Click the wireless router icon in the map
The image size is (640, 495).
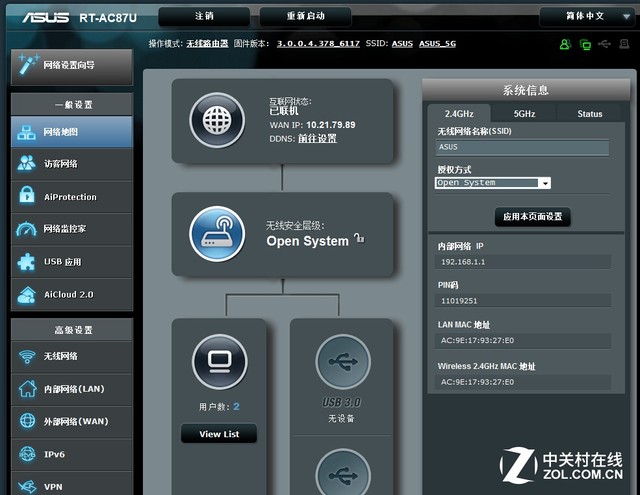pyautogui.click(x=217, y=234)
